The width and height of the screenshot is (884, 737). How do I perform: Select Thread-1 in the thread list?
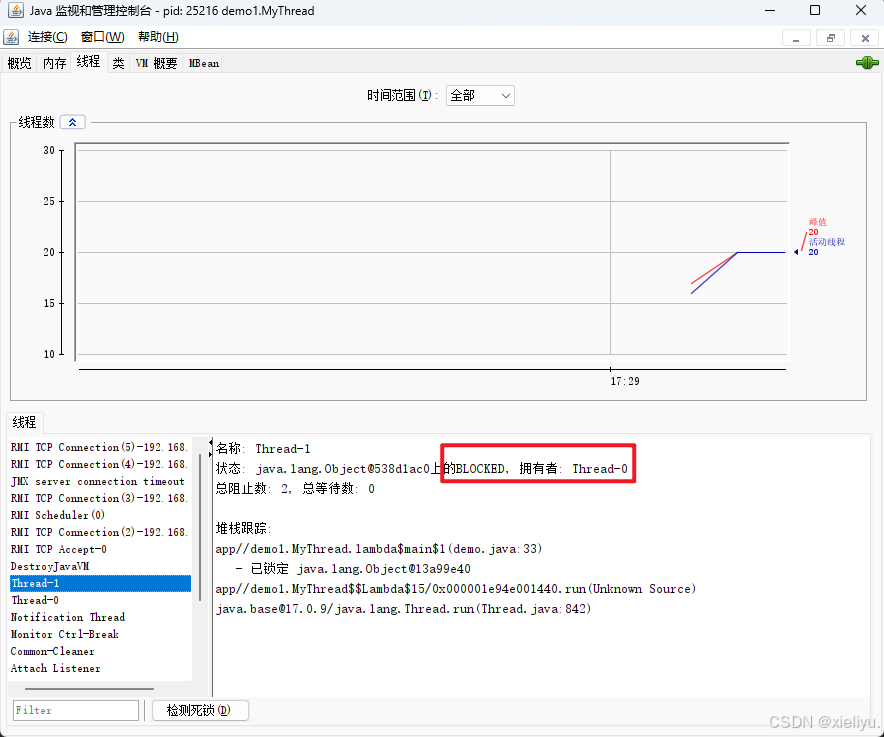(x=100, y=583)
